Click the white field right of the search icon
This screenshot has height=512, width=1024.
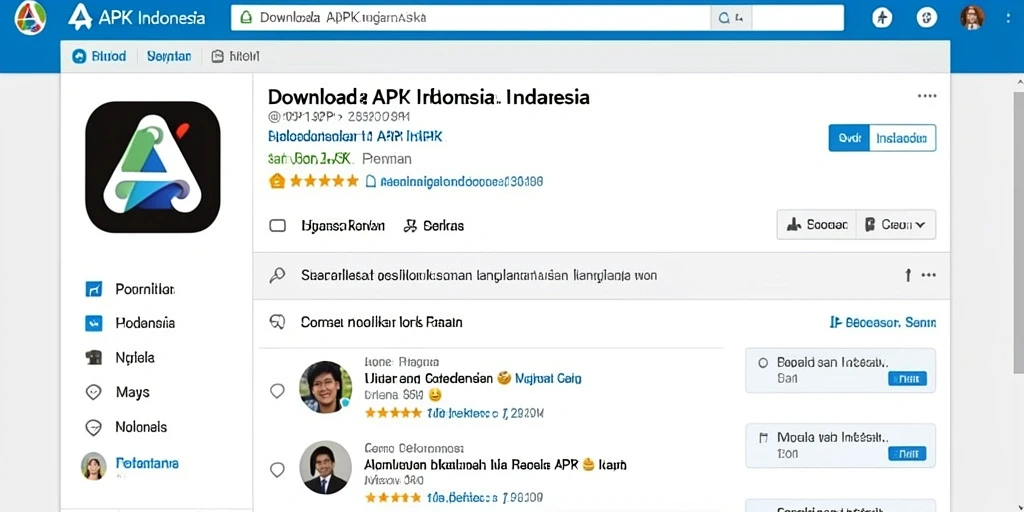797,18
